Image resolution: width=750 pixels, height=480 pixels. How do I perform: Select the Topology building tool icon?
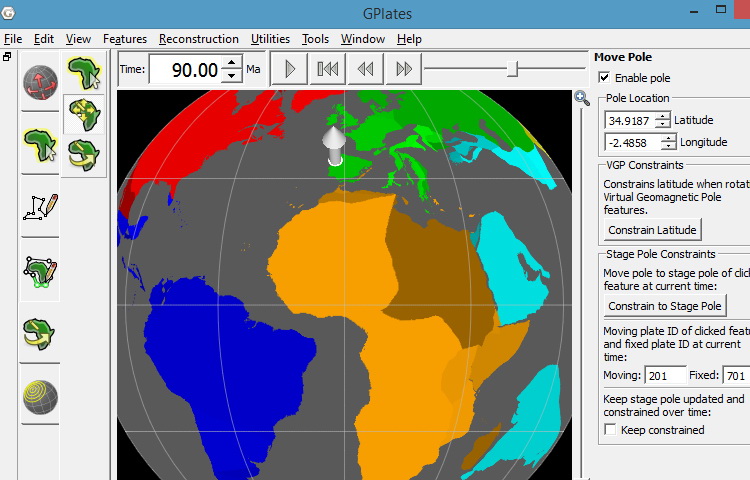click(x=41, y=271)
